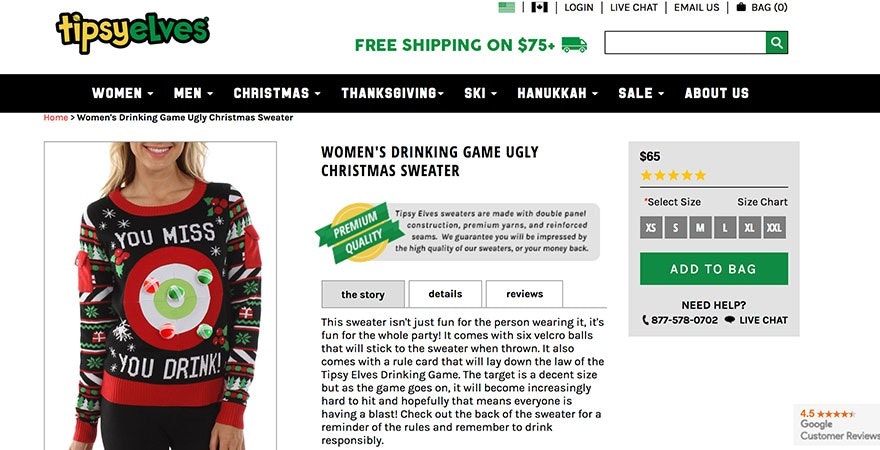
Task: Click the Live Chat speech bubble icon
Action: coord(730,320)
